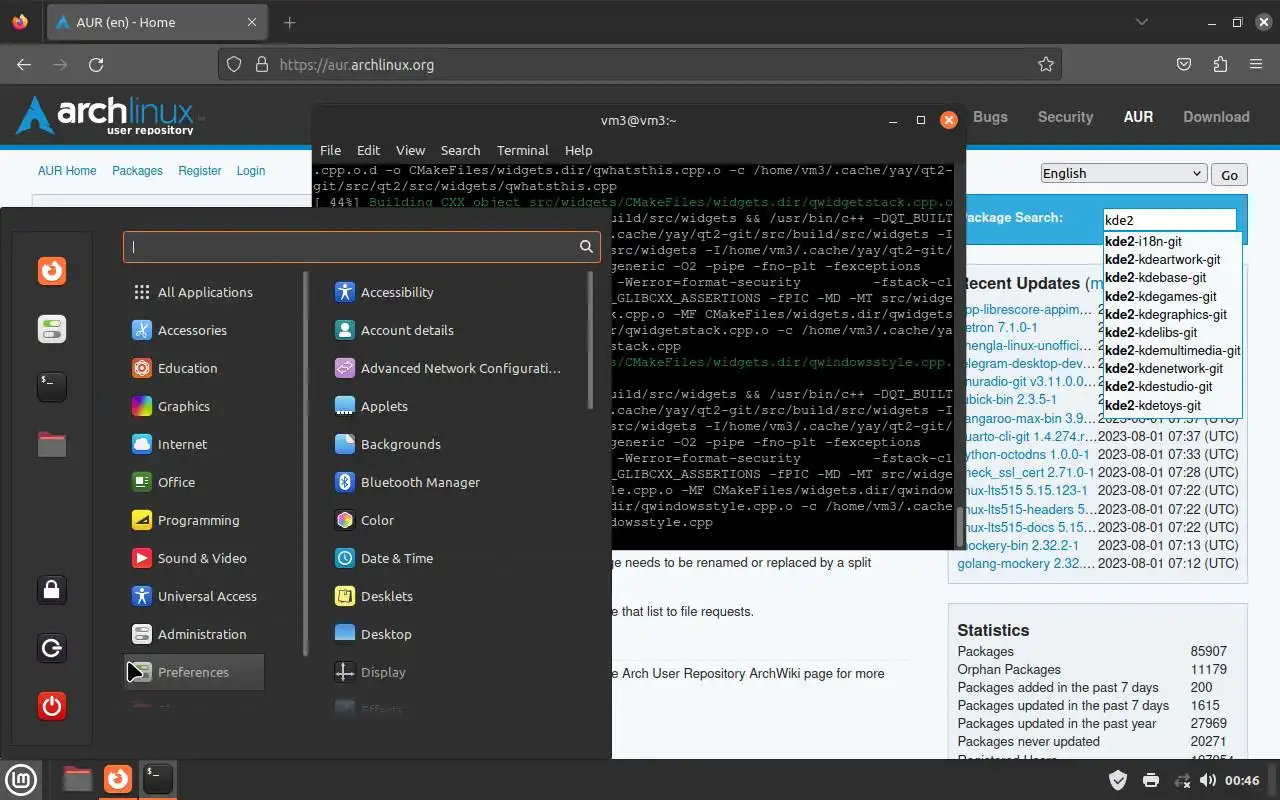Screen dimensions: 1280x800
Task: Click the Linux Mint menu button in panel
Action: [22, 779]
